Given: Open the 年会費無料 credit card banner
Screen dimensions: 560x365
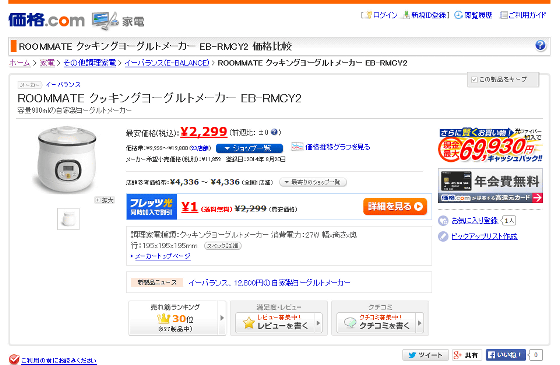Looking at the screenshot, I should [x=490, y=186].
